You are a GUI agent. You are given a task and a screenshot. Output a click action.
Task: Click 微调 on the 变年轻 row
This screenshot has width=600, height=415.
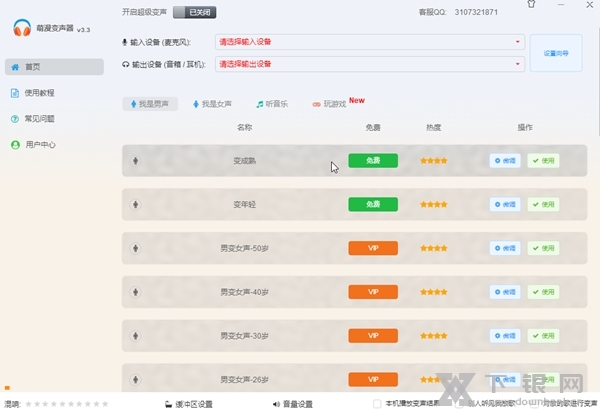[505, 204]
